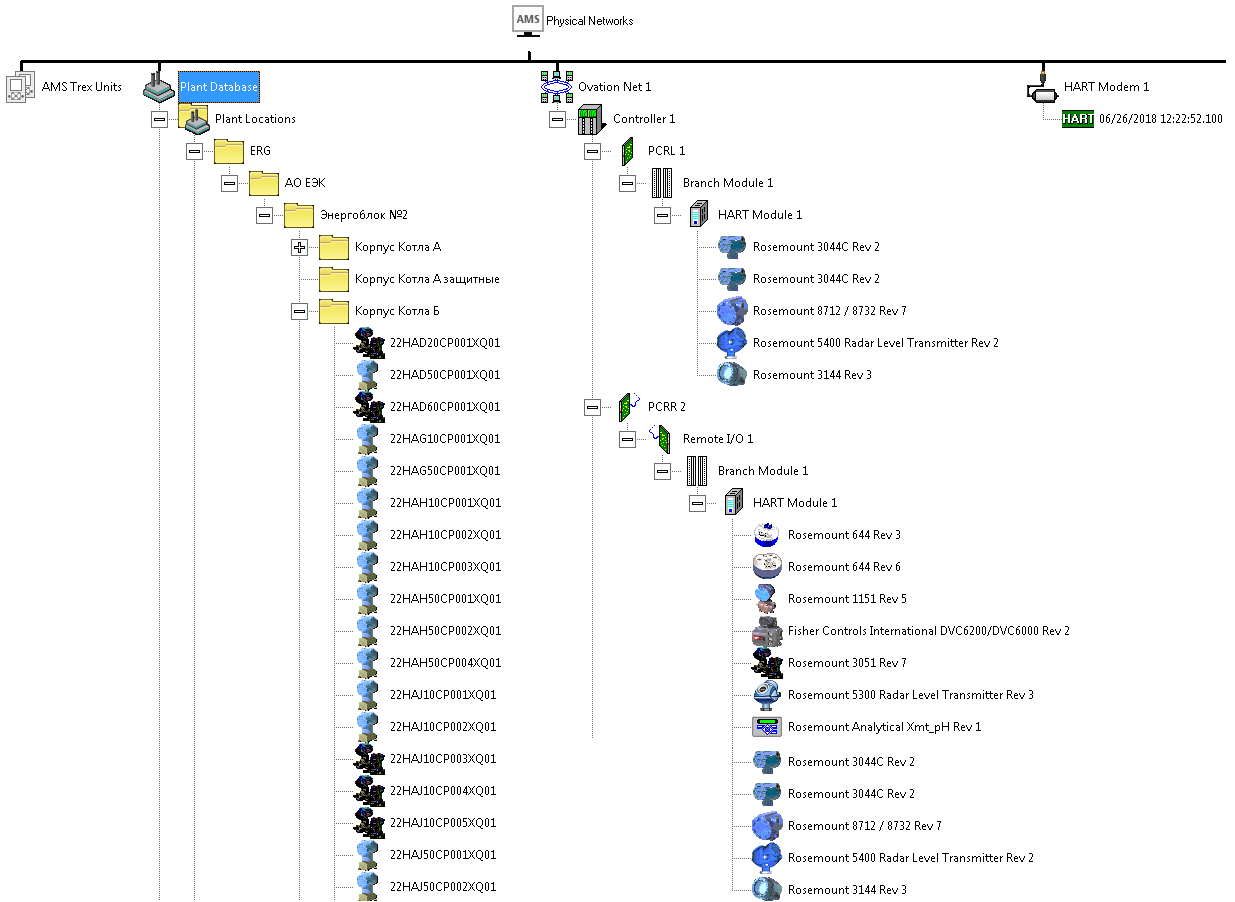
Task: Click the Rosemount Analytical Xmt_pH icon
Action: [x=767, y=727]
